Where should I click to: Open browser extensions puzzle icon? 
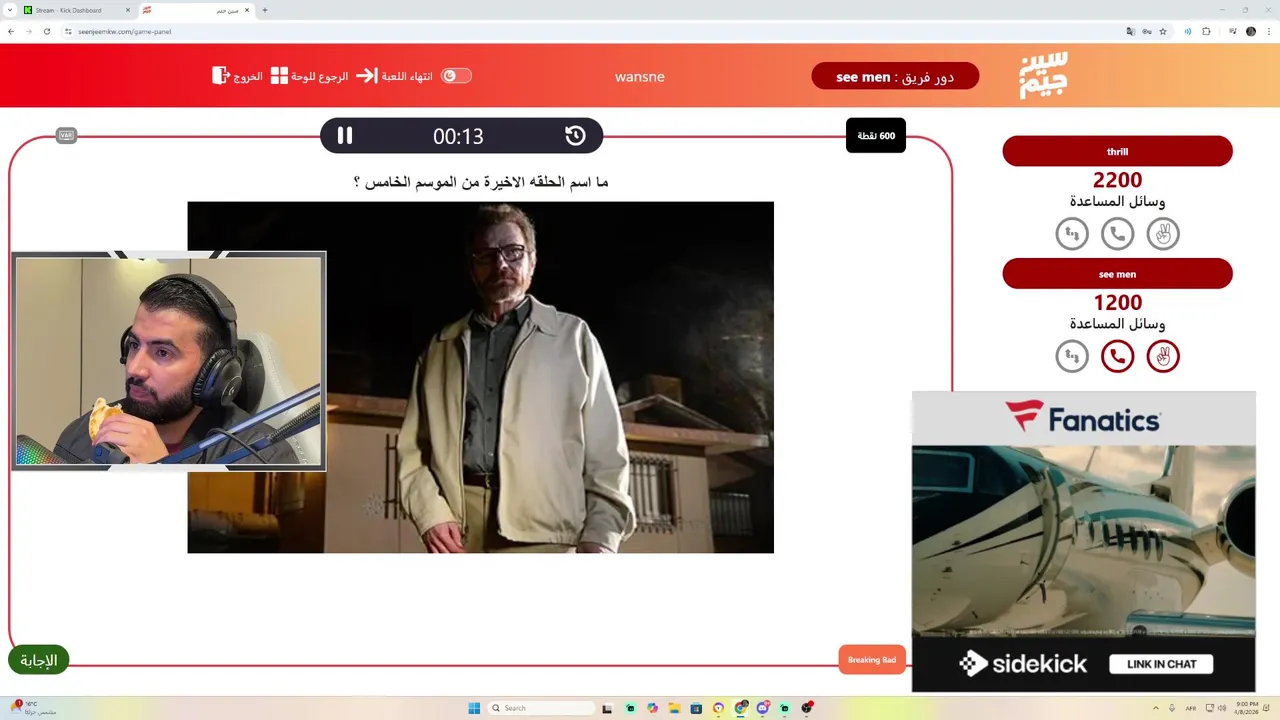click(x=1206, y=31)
